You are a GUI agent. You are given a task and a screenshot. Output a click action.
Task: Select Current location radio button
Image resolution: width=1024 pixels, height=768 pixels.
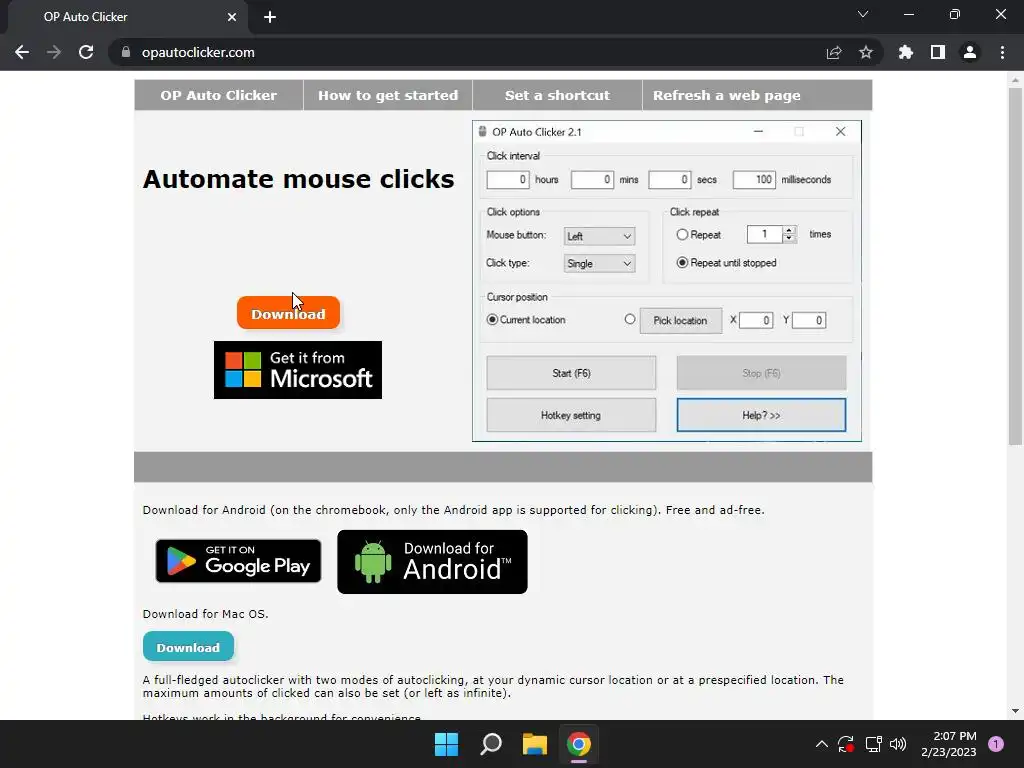(492, 320)
